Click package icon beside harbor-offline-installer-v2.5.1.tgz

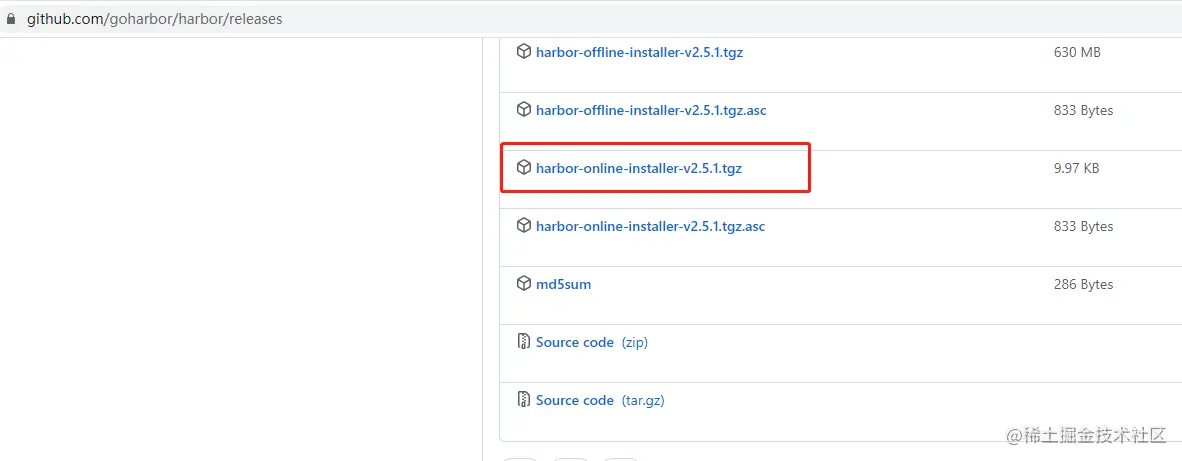[x=523, y=51]
